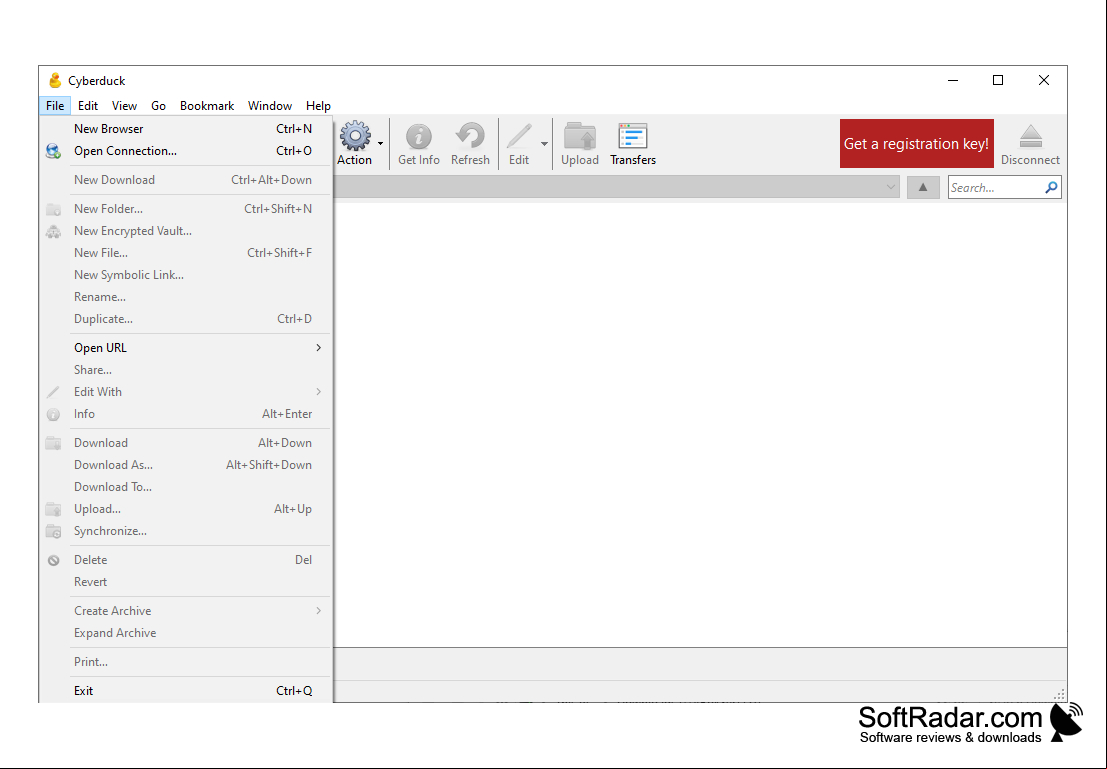Viewport: 1107px width, 769px height.
Task: Click the New Folder menu icon
Action: tap(54, 209)
